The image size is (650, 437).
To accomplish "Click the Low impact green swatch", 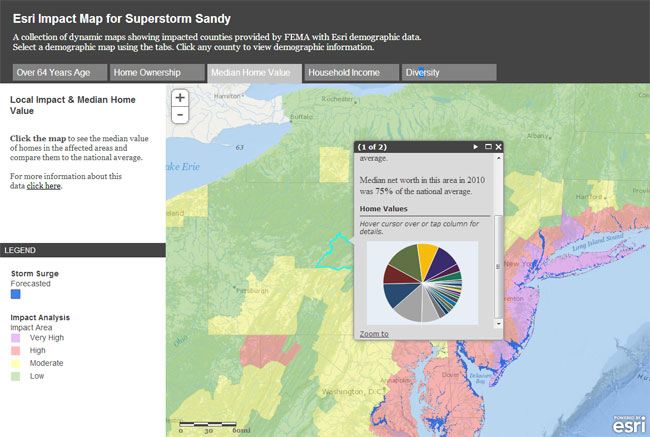I will [15, 376].
